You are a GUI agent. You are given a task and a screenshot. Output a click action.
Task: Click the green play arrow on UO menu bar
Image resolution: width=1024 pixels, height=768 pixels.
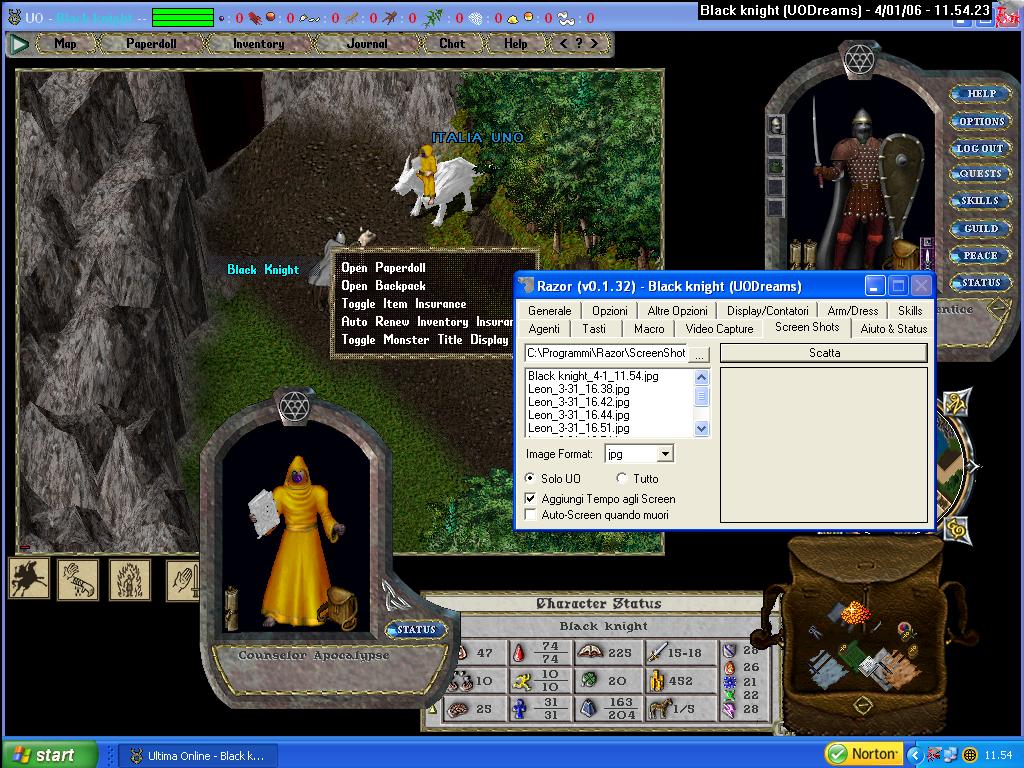point(19,44)
